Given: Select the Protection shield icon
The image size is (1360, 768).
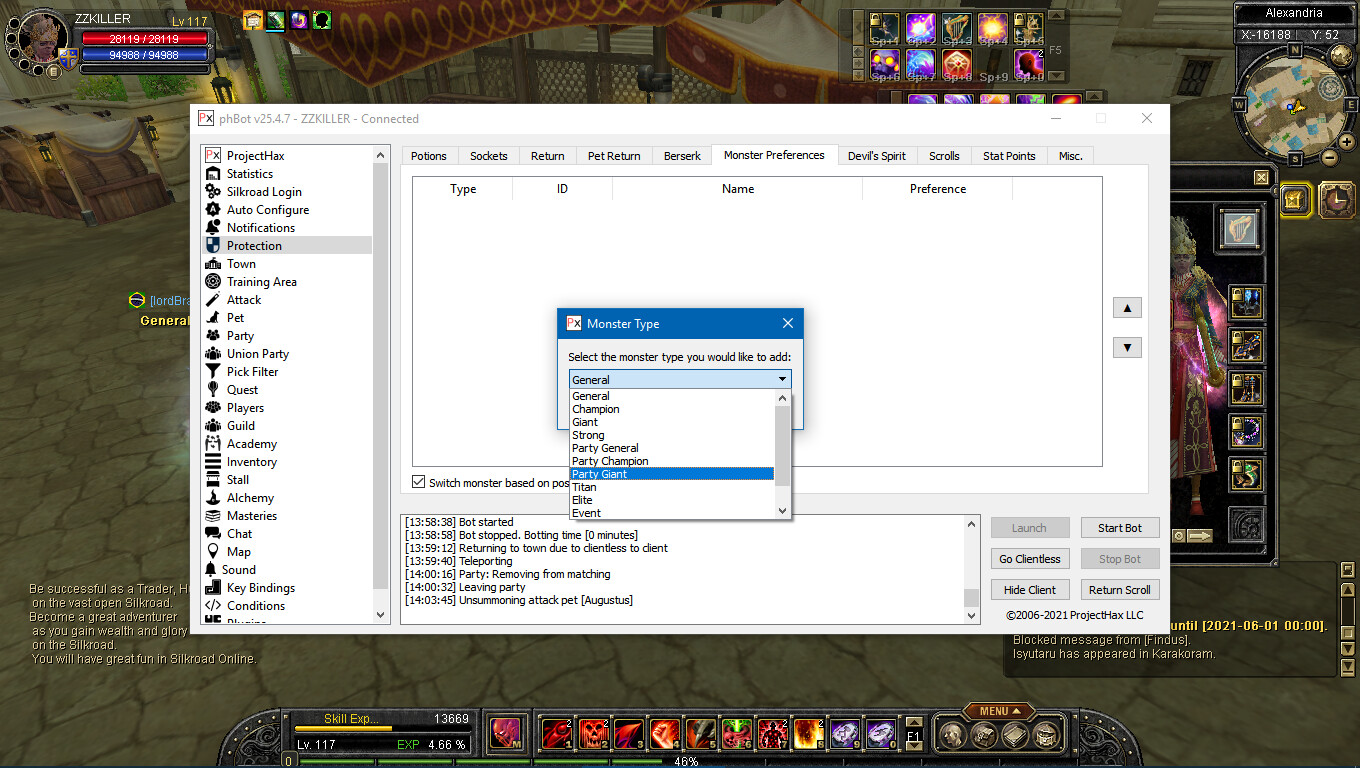Looking at the screenshot, I should point(212,246).
